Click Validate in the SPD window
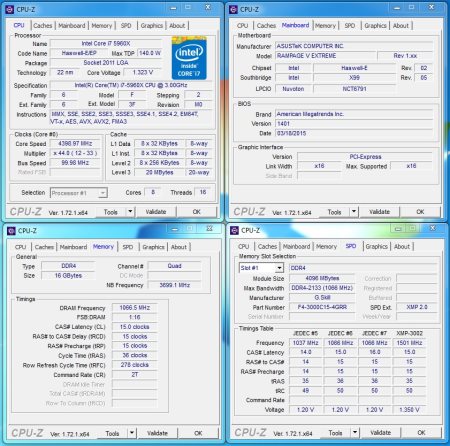Image resolution: width=450 pixels, height=446 pixels. tap(380, 433)
